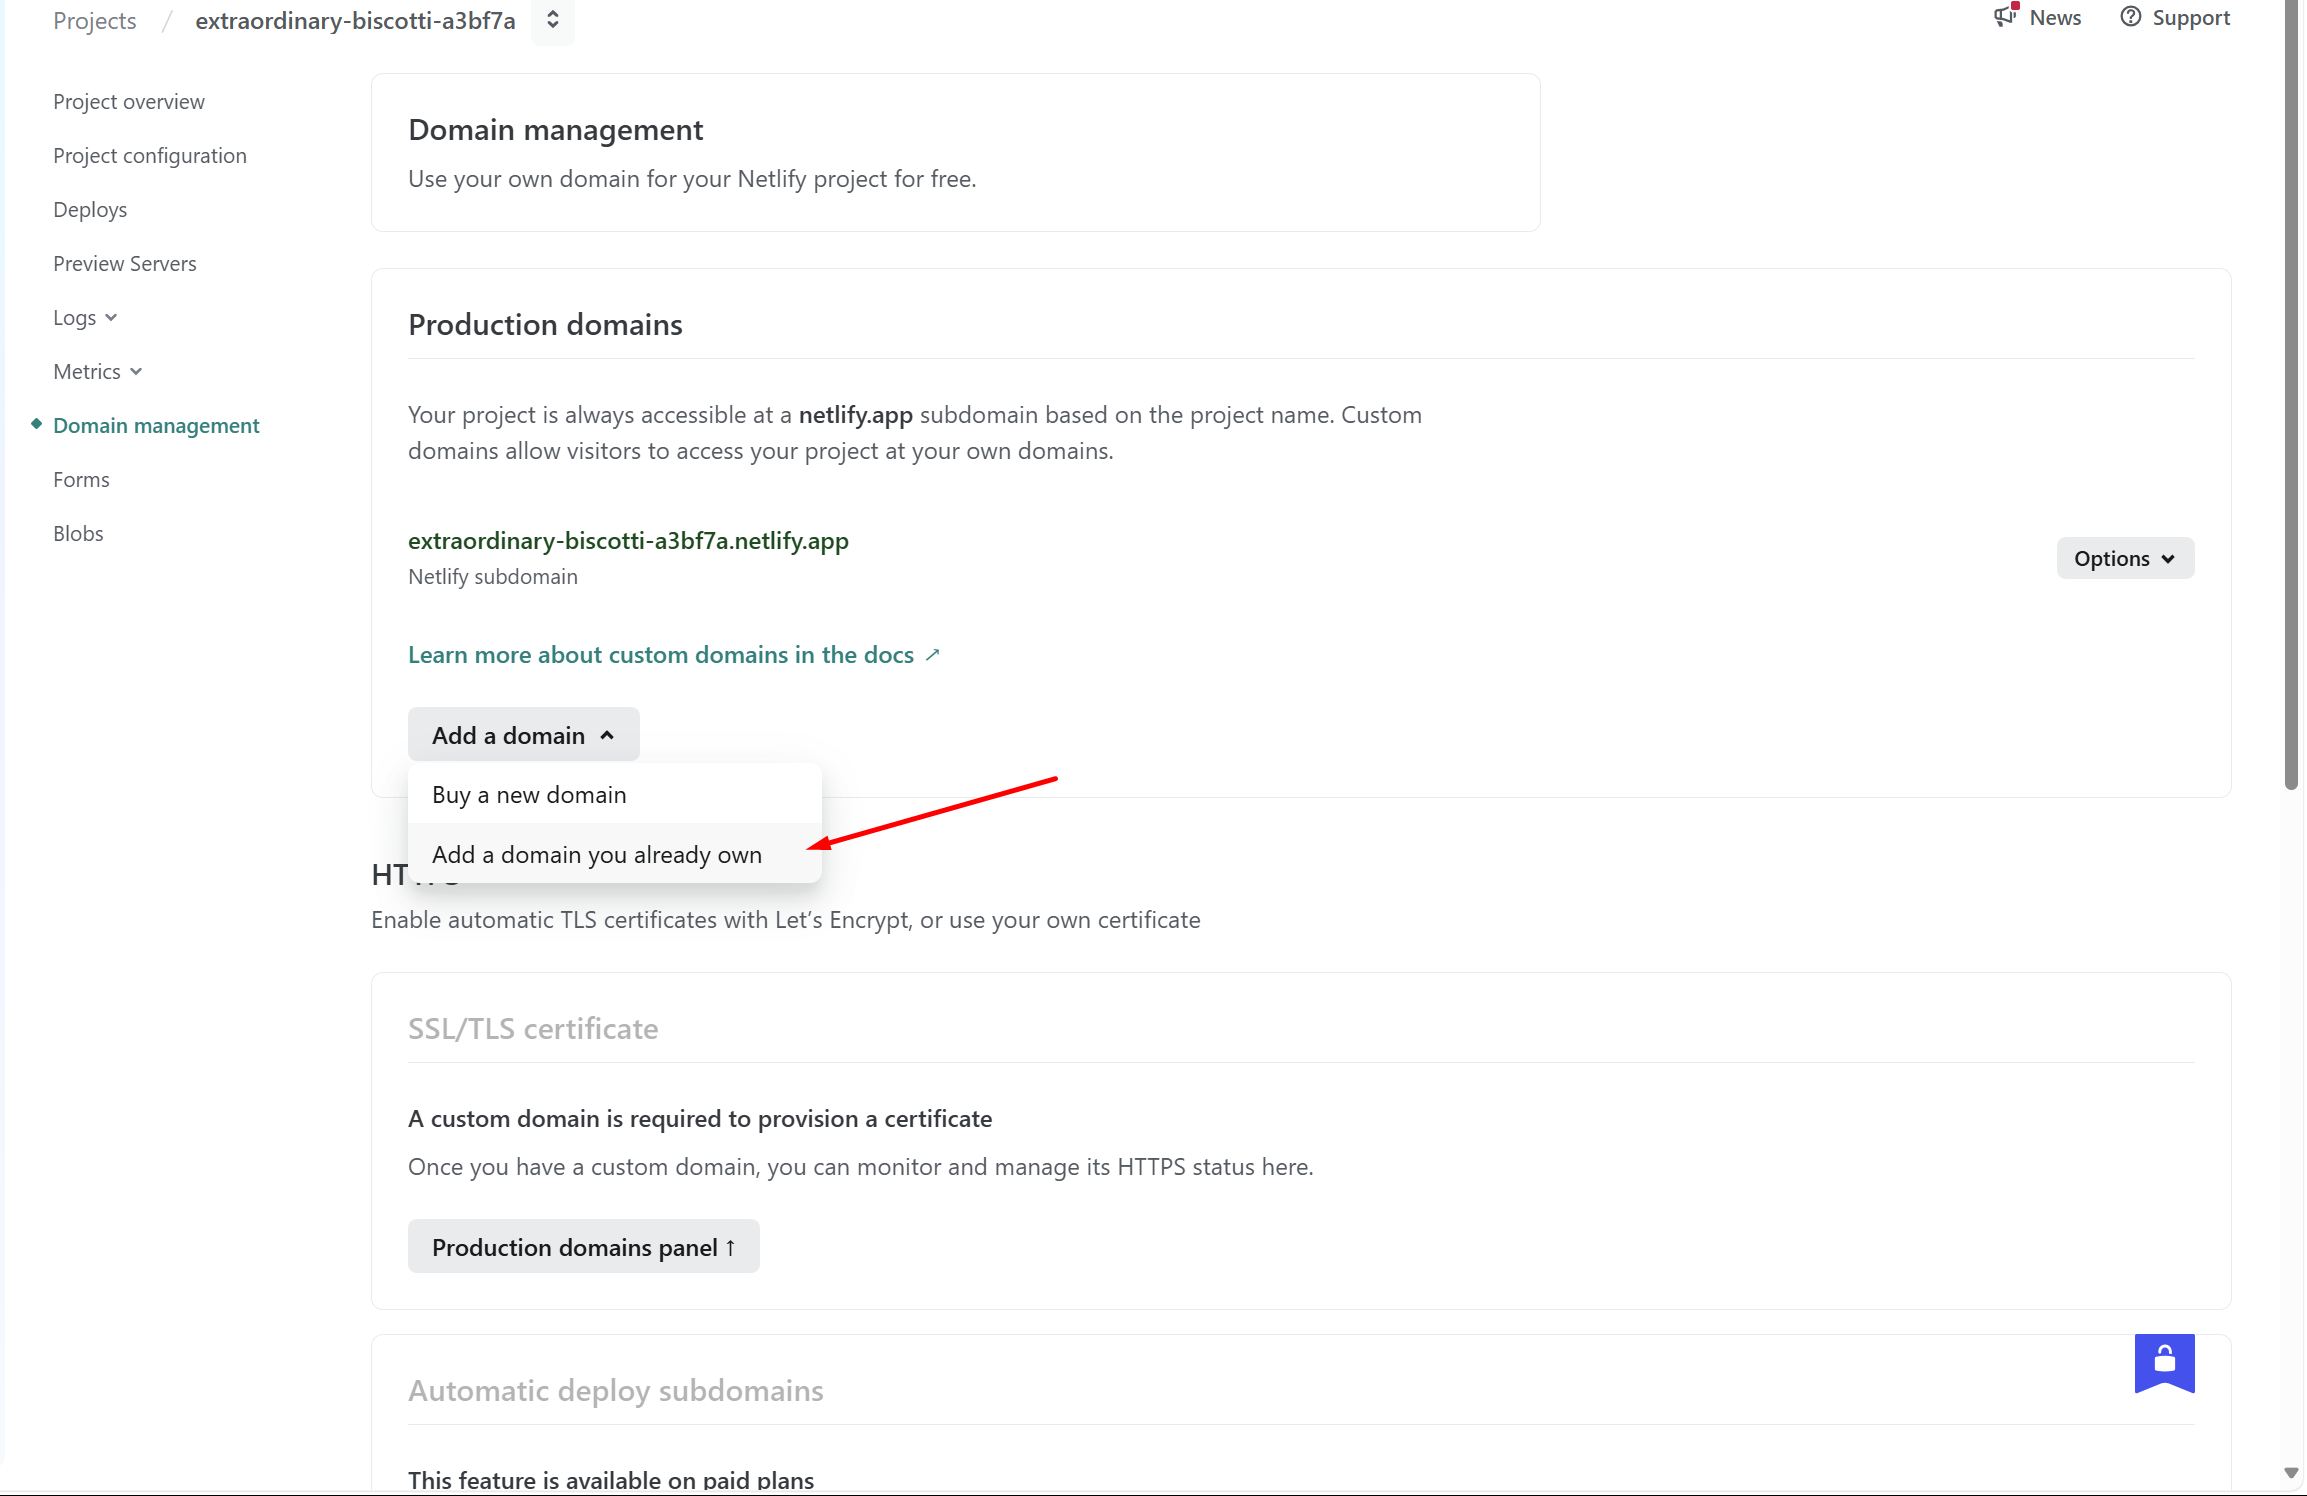Click the Production domains panel button
Viewport: 2307px width, 1496px height.
coord(583,1247)
